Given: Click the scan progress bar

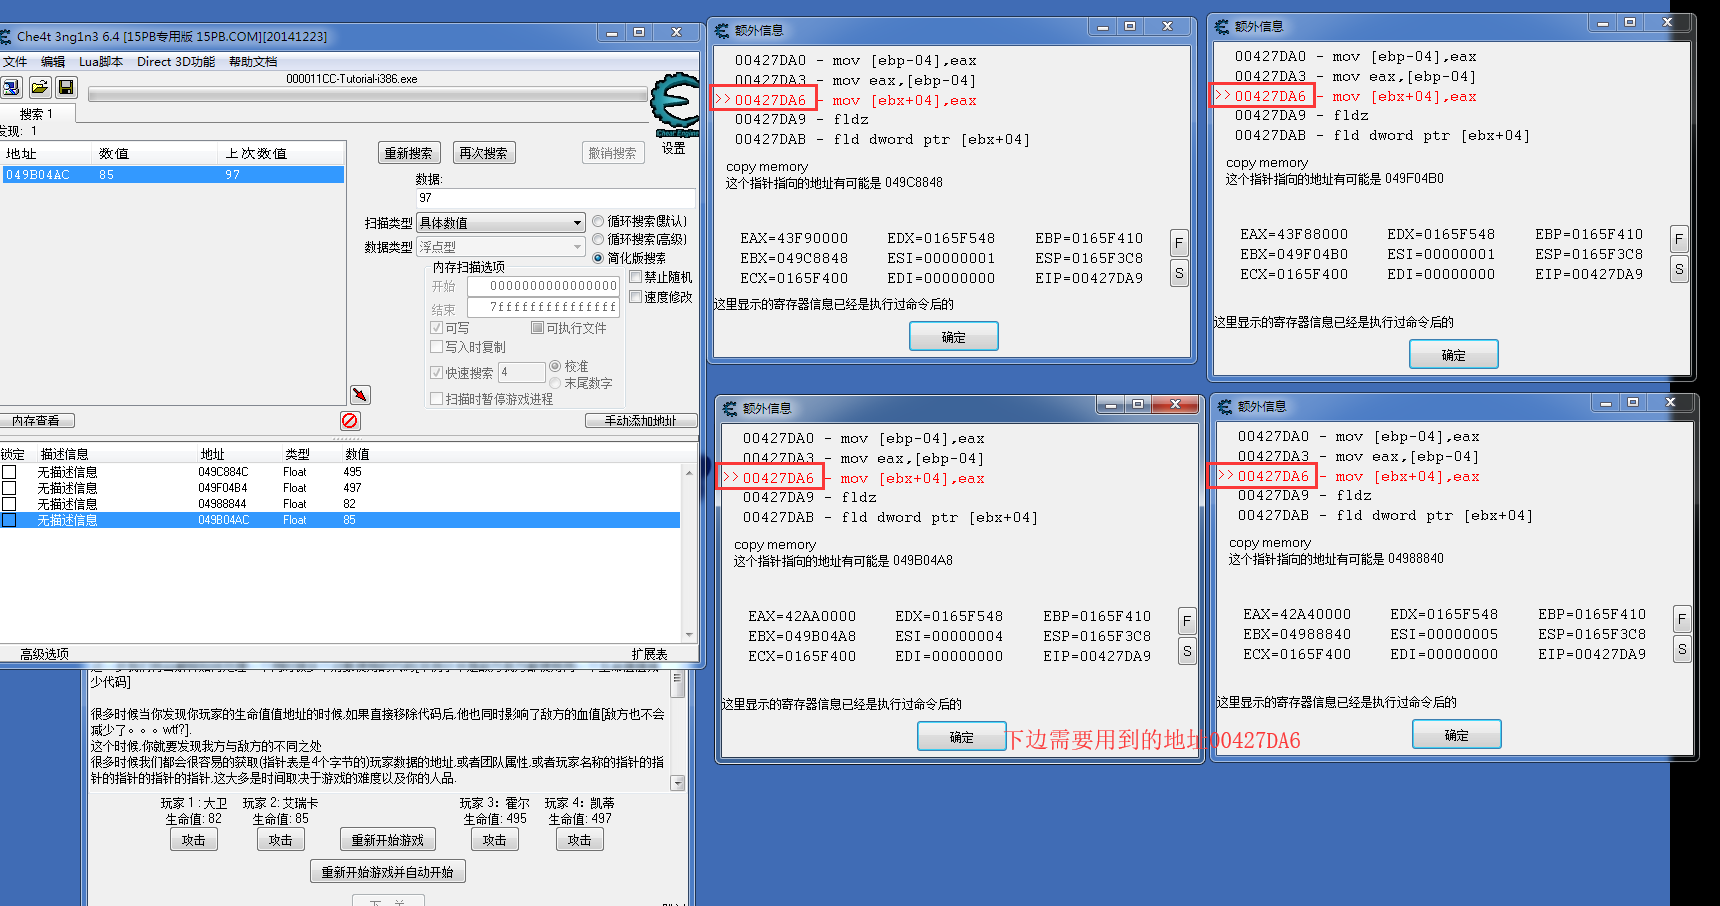Looking at the screenshot, I should (x=367, y=94).
